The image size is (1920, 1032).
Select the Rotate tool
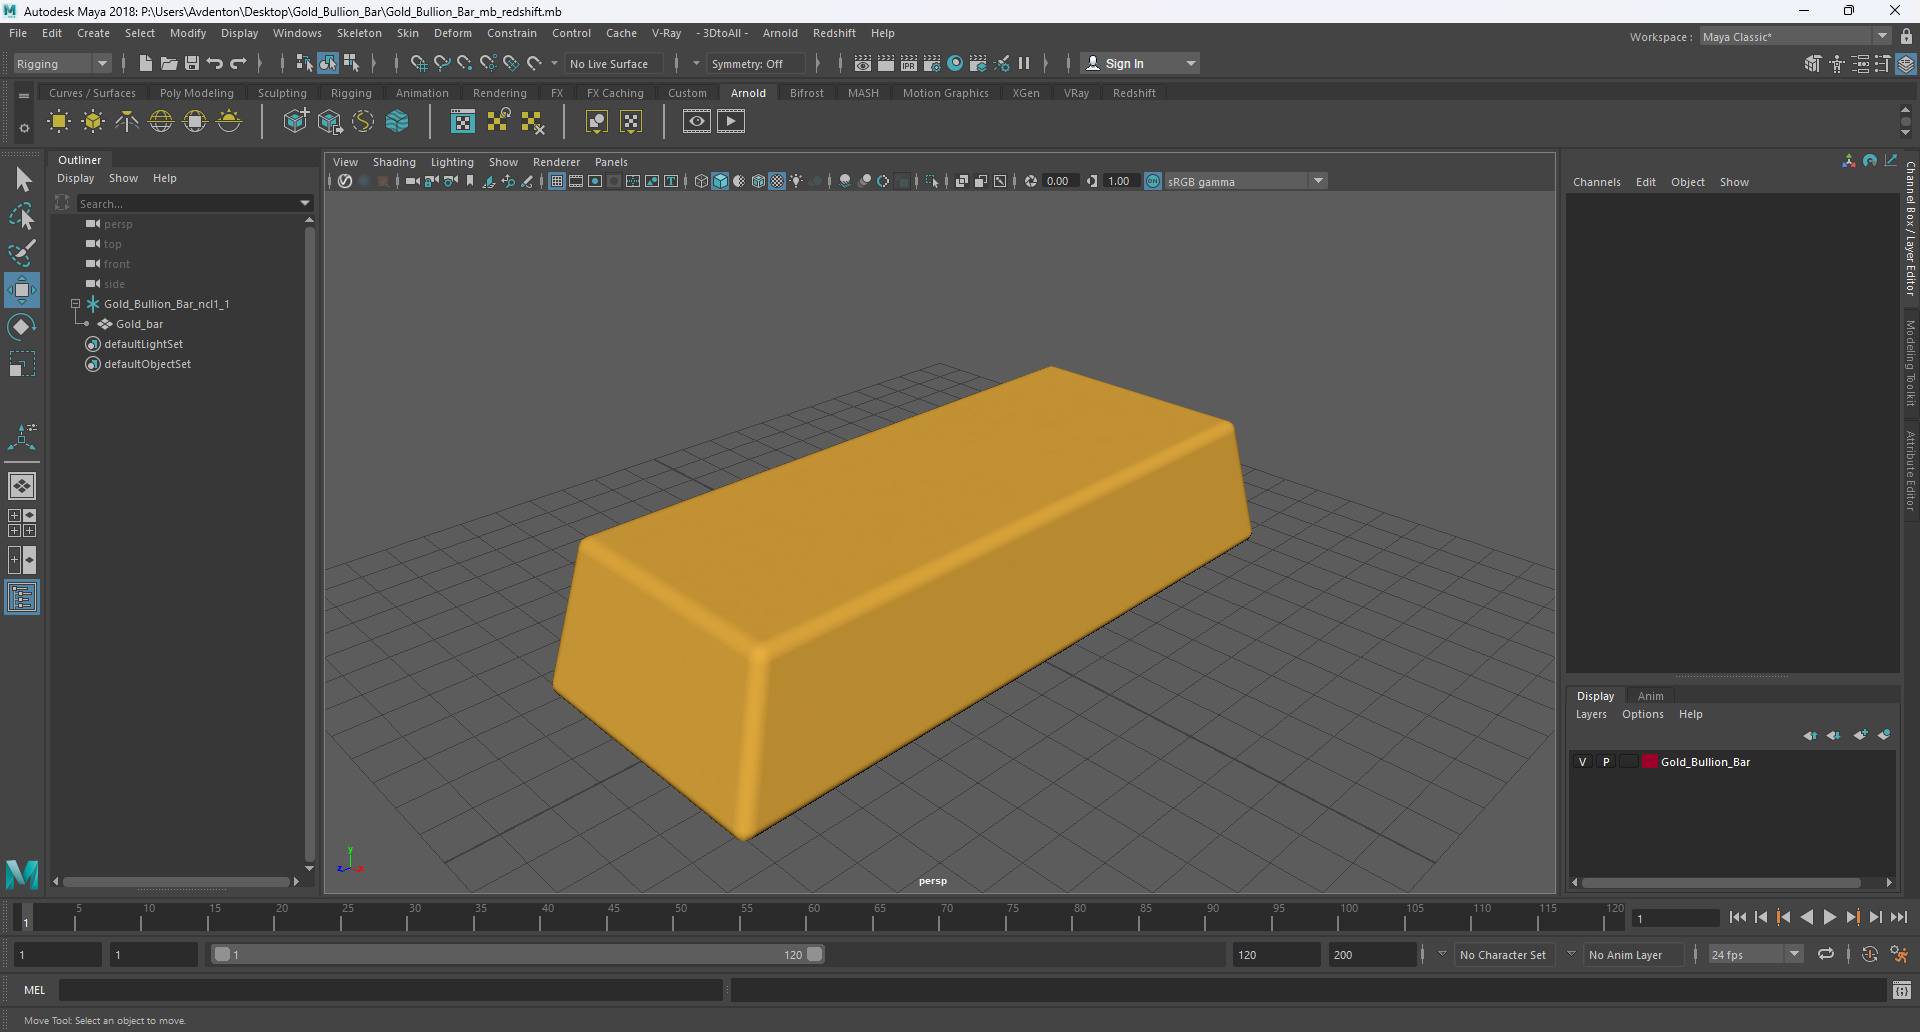tap(22, 327)
